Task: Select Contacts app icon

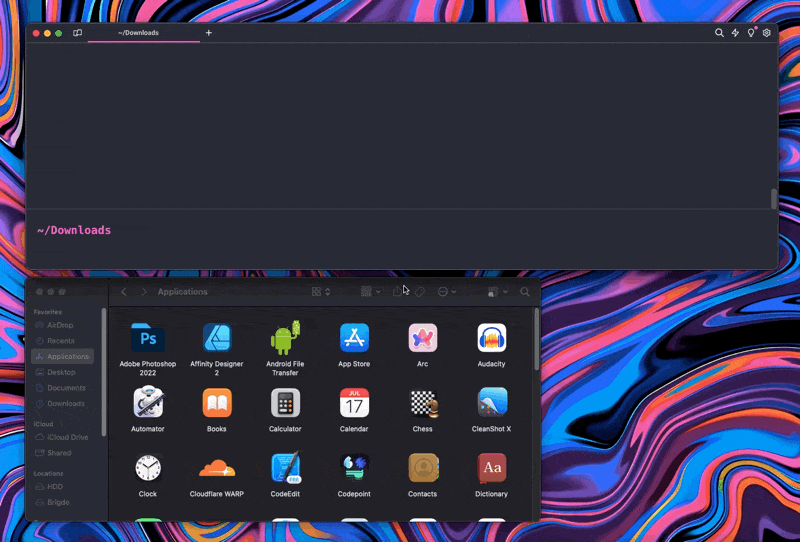Action: tap(422, 467)
